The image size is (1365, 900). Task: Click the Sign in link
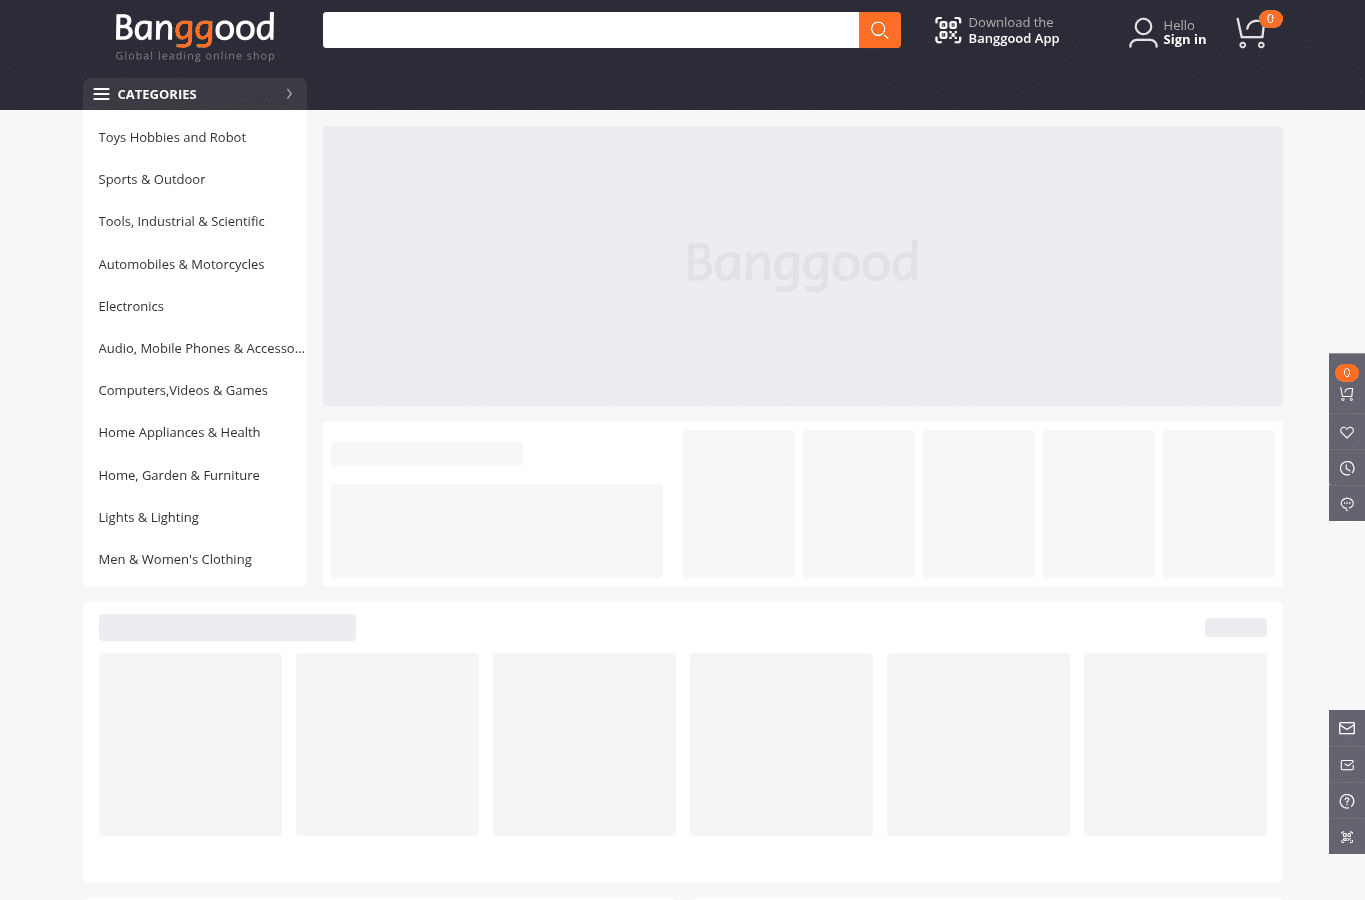[1184, 40]
